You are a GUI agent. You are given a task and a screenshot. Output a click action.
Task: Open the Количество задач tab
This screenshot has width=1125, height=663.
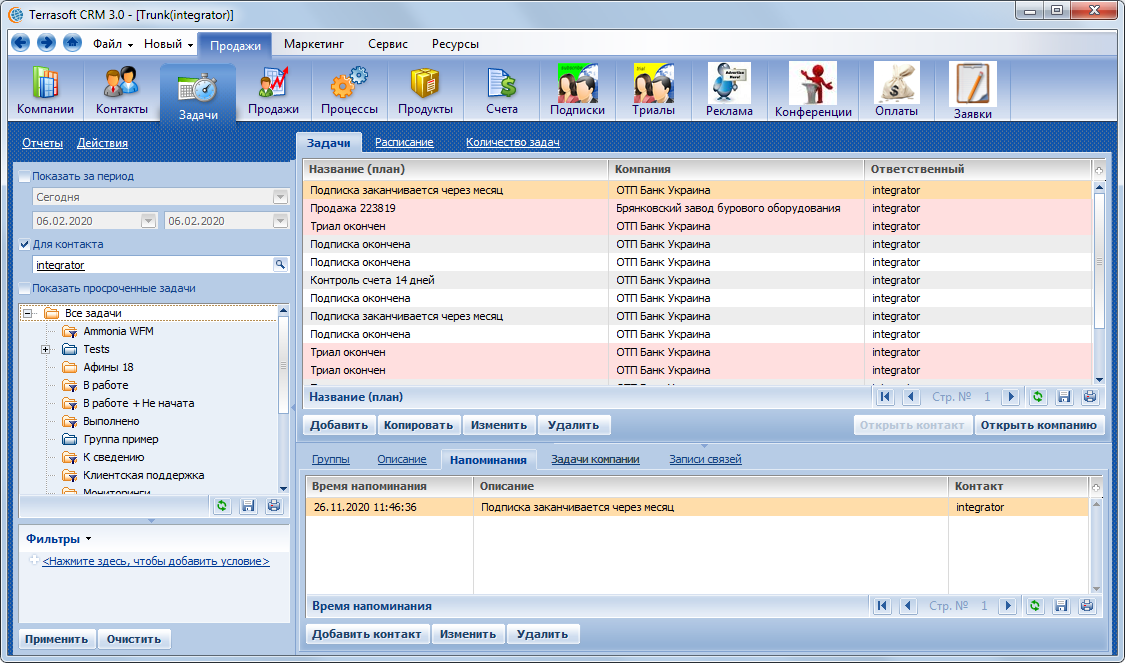click(x=513, y=142)
